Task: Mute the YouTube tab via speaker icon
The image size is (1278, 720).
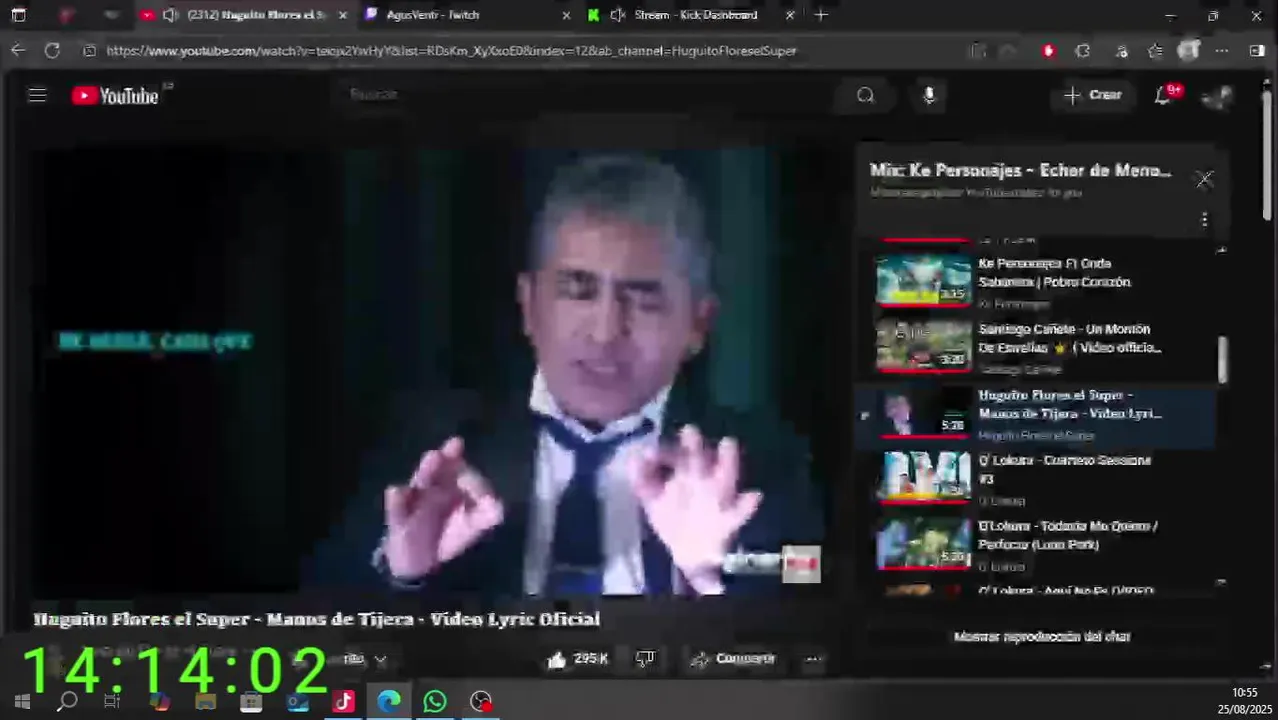Action: (x=170, y=15)
